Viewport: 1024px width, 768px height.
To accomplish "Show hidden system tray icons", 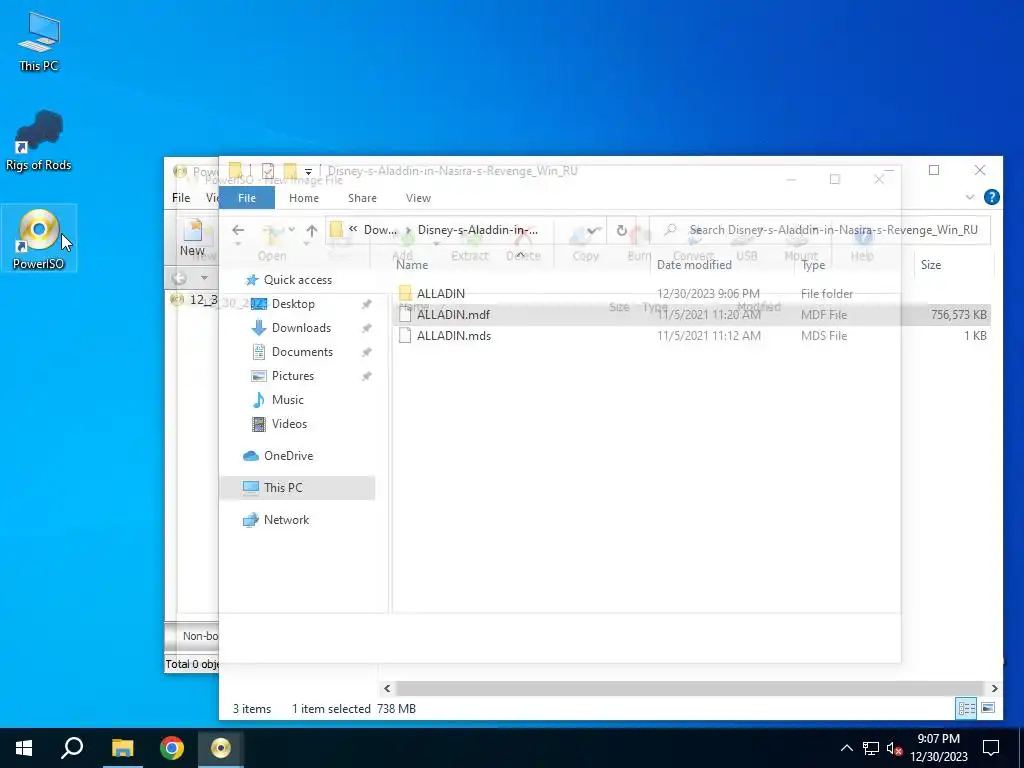I will (846, 748).
